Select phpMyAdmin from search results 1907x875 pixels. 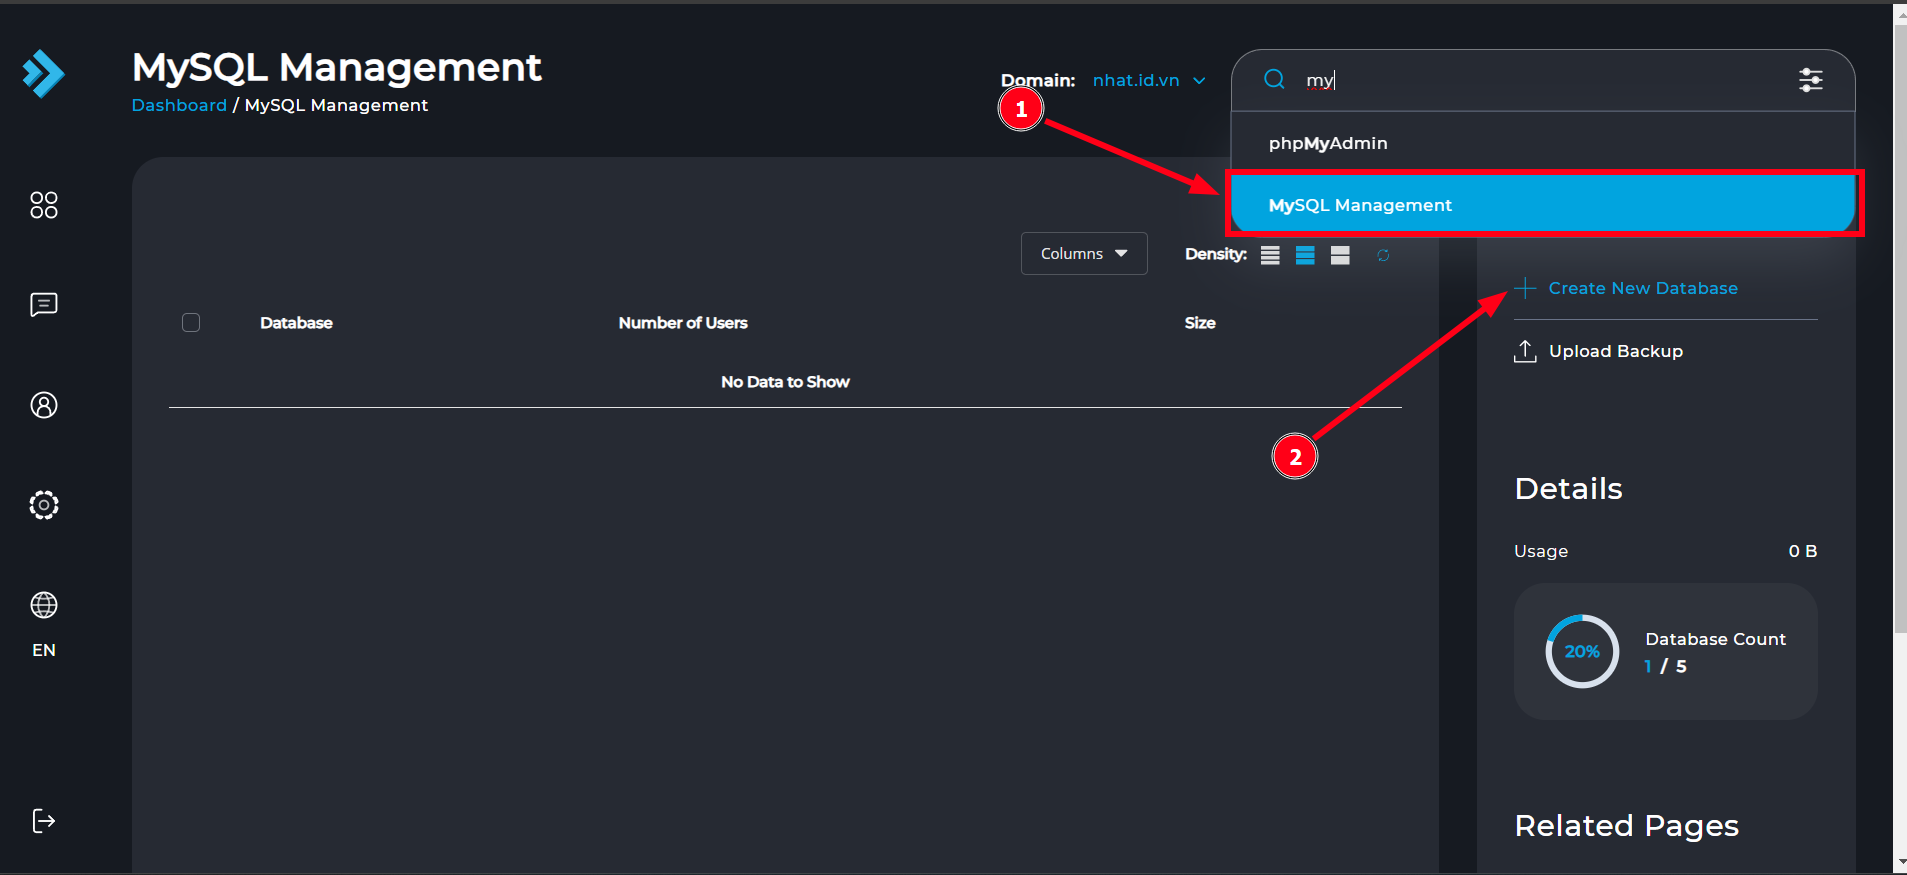tap(1543, 143)
